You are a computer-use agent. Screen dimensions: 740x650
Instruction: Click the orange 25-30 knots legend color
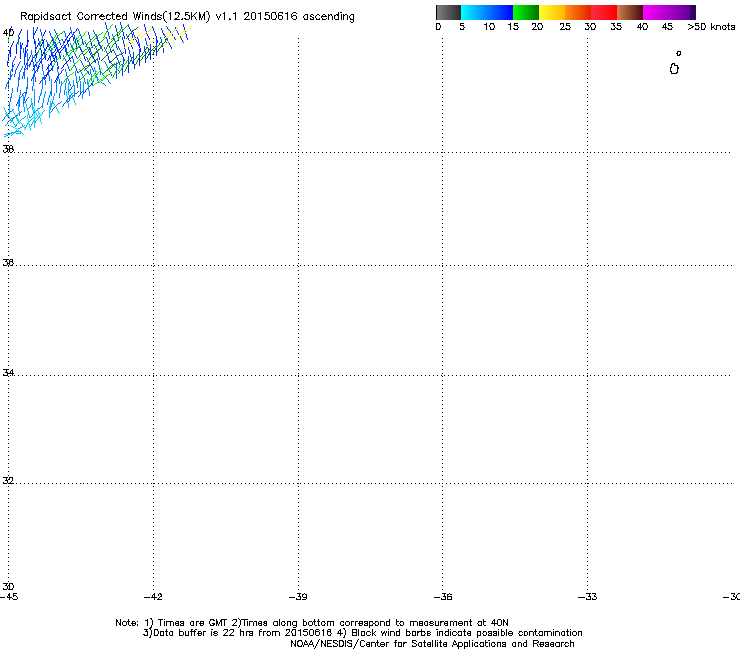(x=578, y=12)
